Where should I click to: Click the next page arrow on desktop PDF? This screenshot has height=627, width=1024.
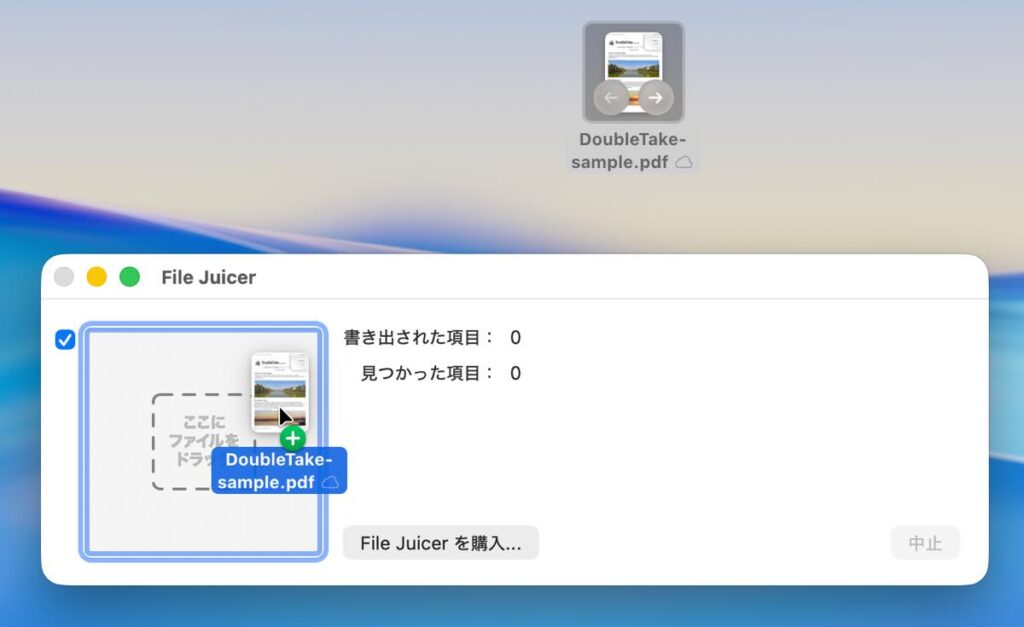tap(655, 98)
